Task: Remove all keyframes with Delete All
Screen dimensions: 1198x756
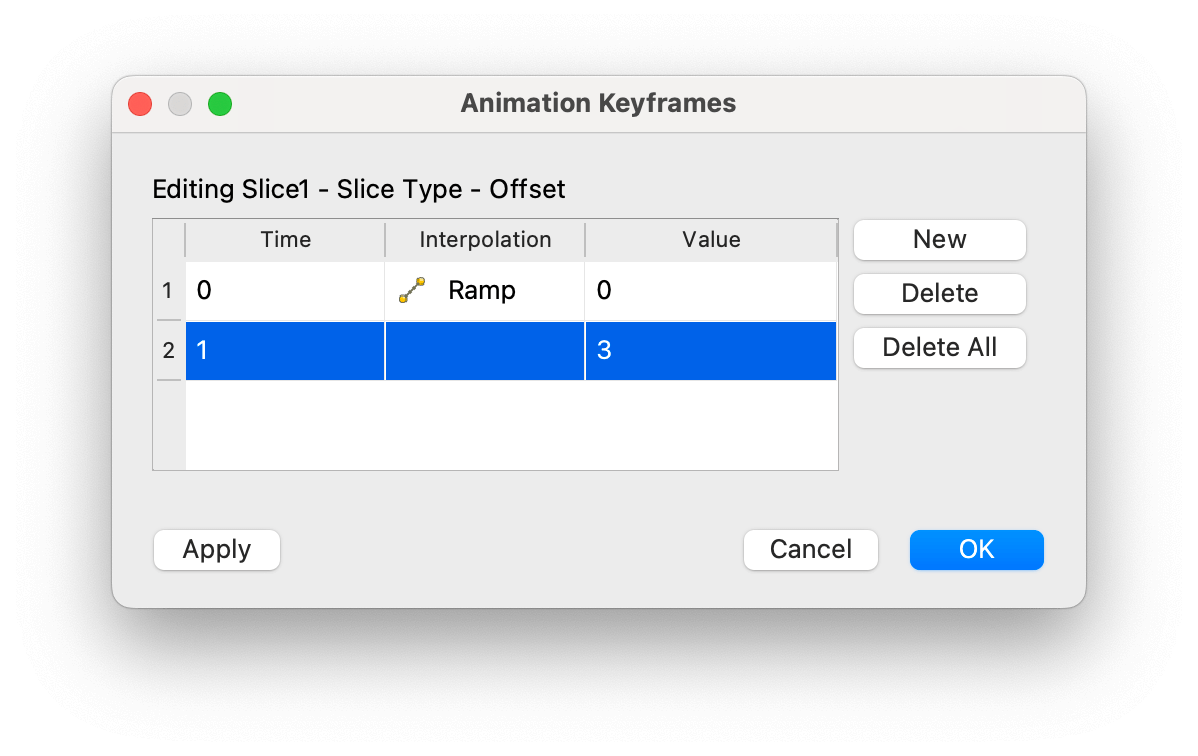Action: (939, 347)
